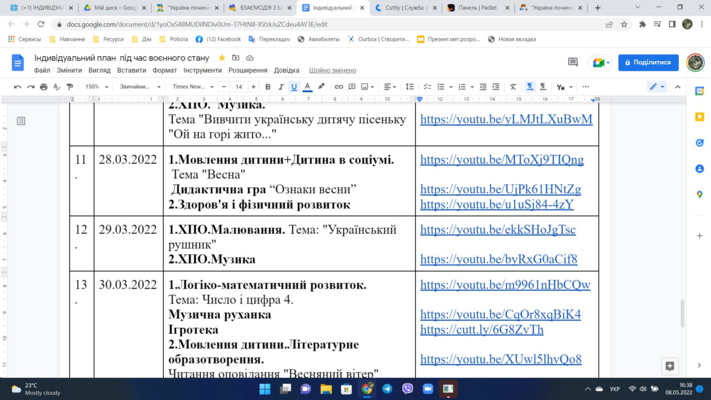
Task: Activate the paint format roller tool
Action: tap(70, 87)
